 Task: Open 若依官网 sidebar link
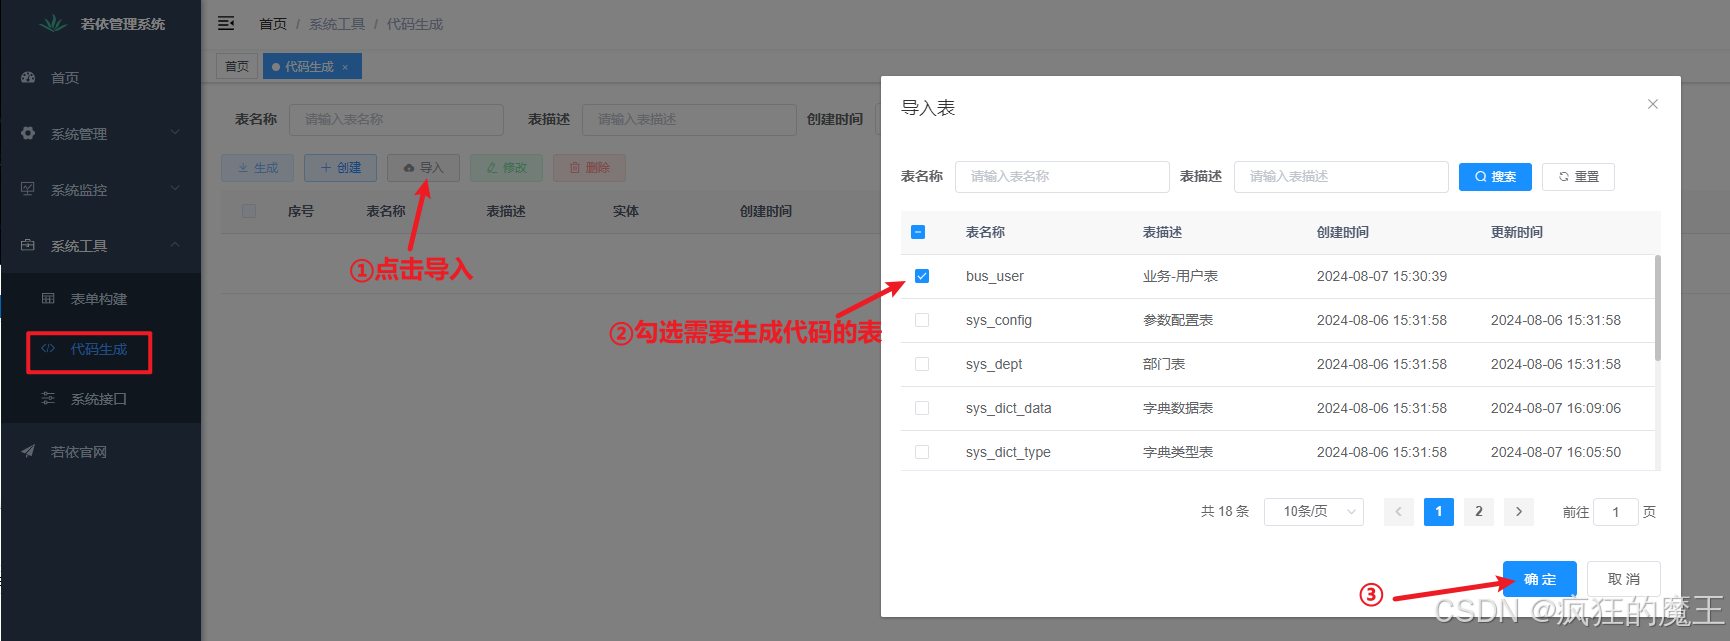pyautogui.click(x=100, y=451)
